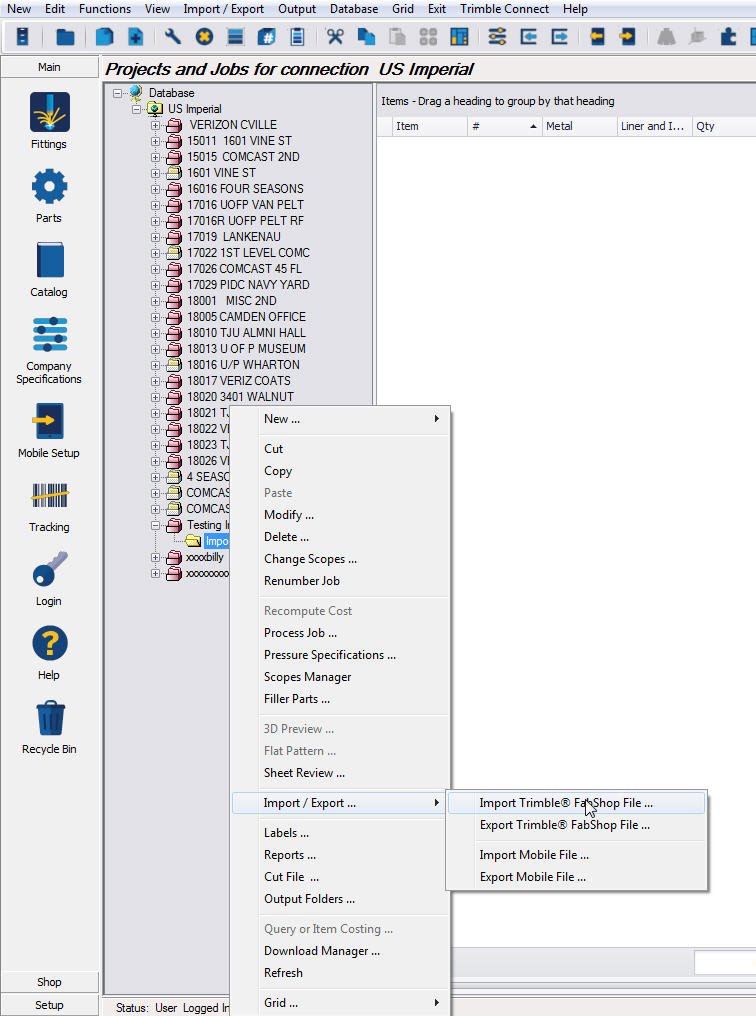Image resolution: width=756 pixels, height=1016 pixels.
Task: Select Import Trimble FabShop File
Action: coord(565,803)
